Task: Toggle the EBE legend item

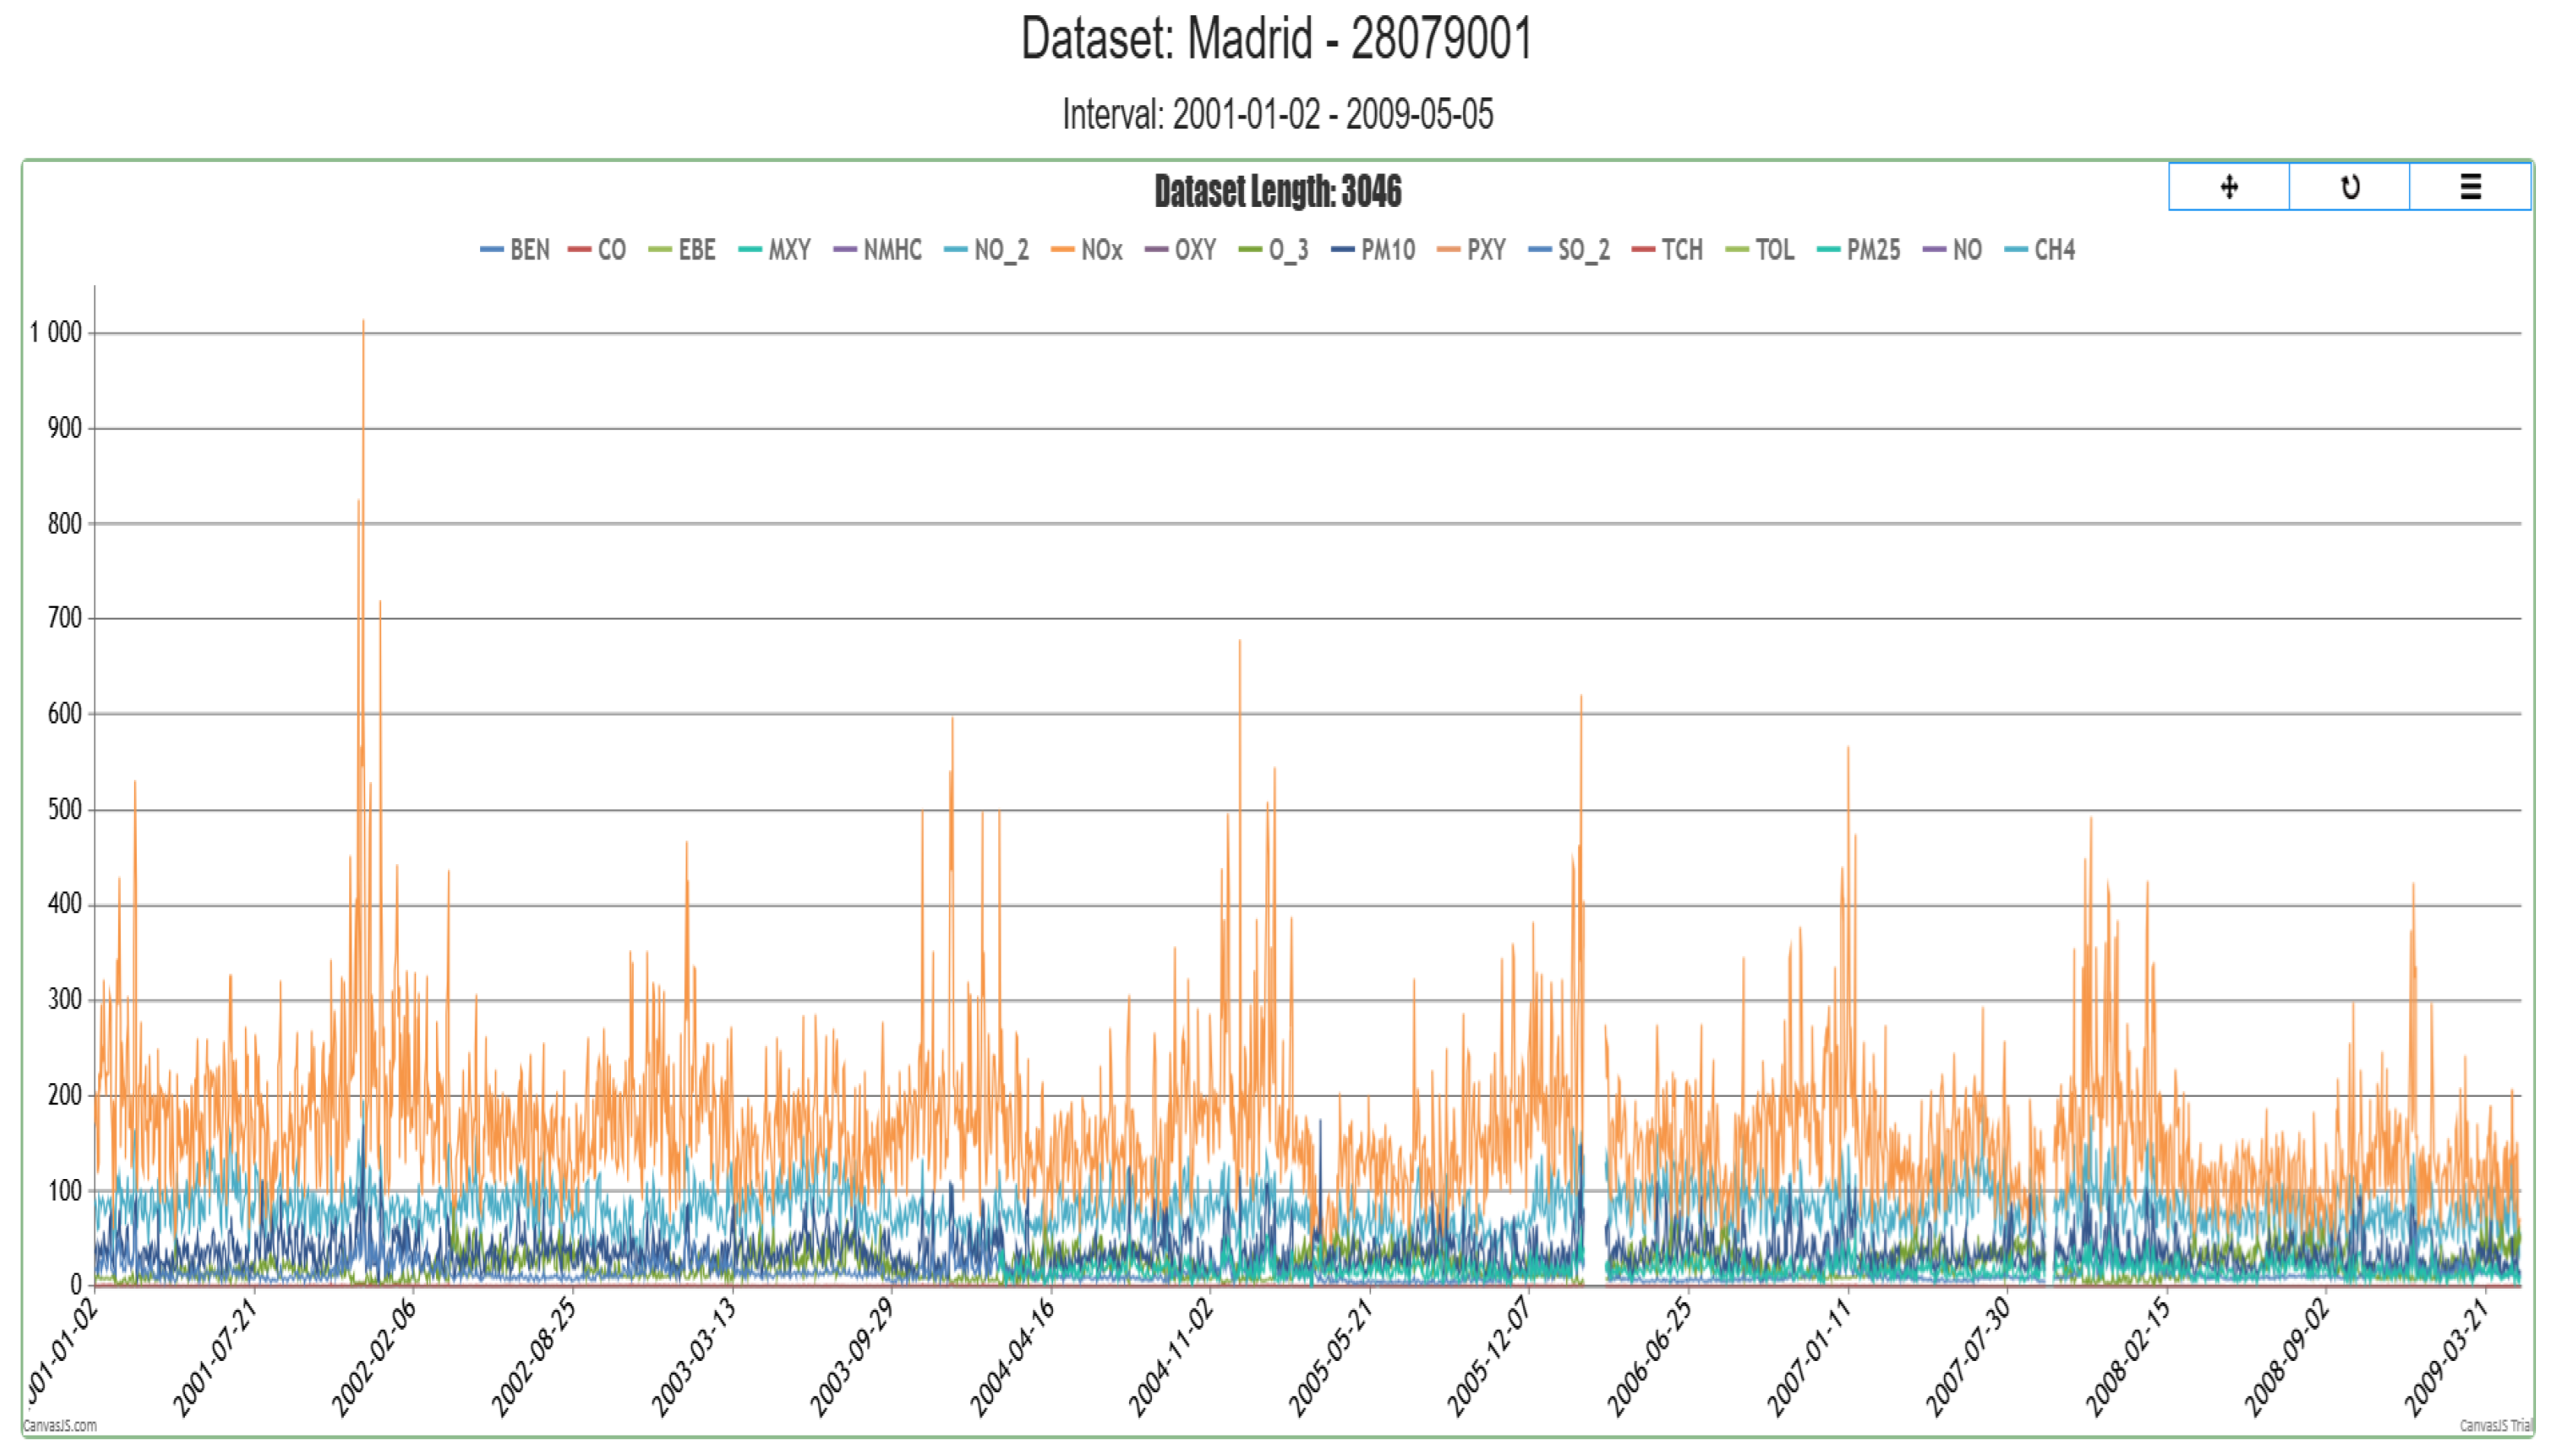Action: click(682, 250)
